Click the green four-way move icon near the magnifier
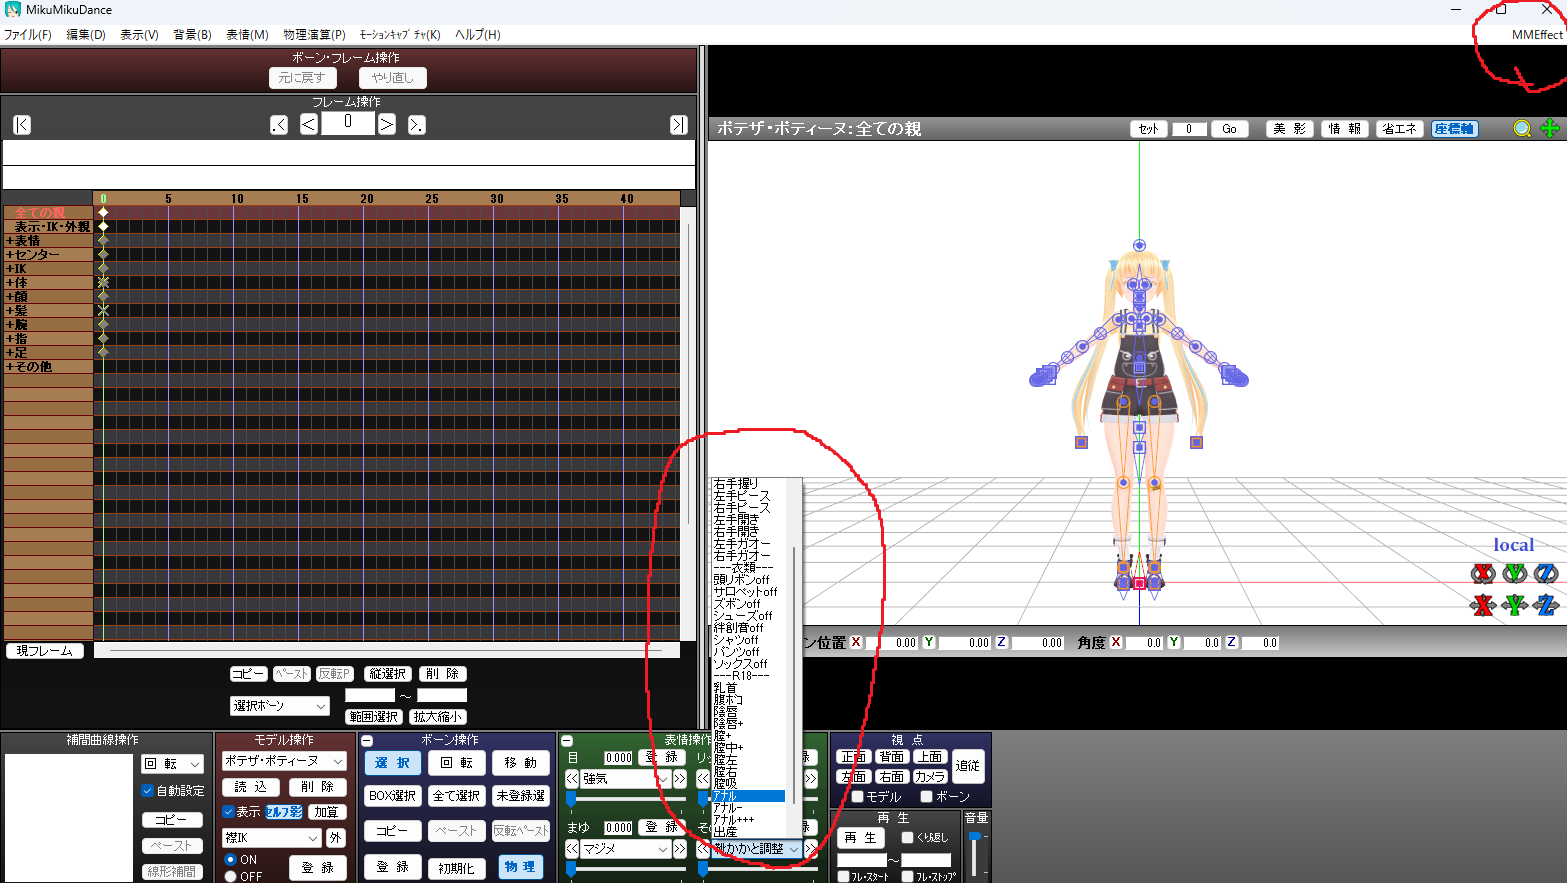 click(x=1550, y=128)
